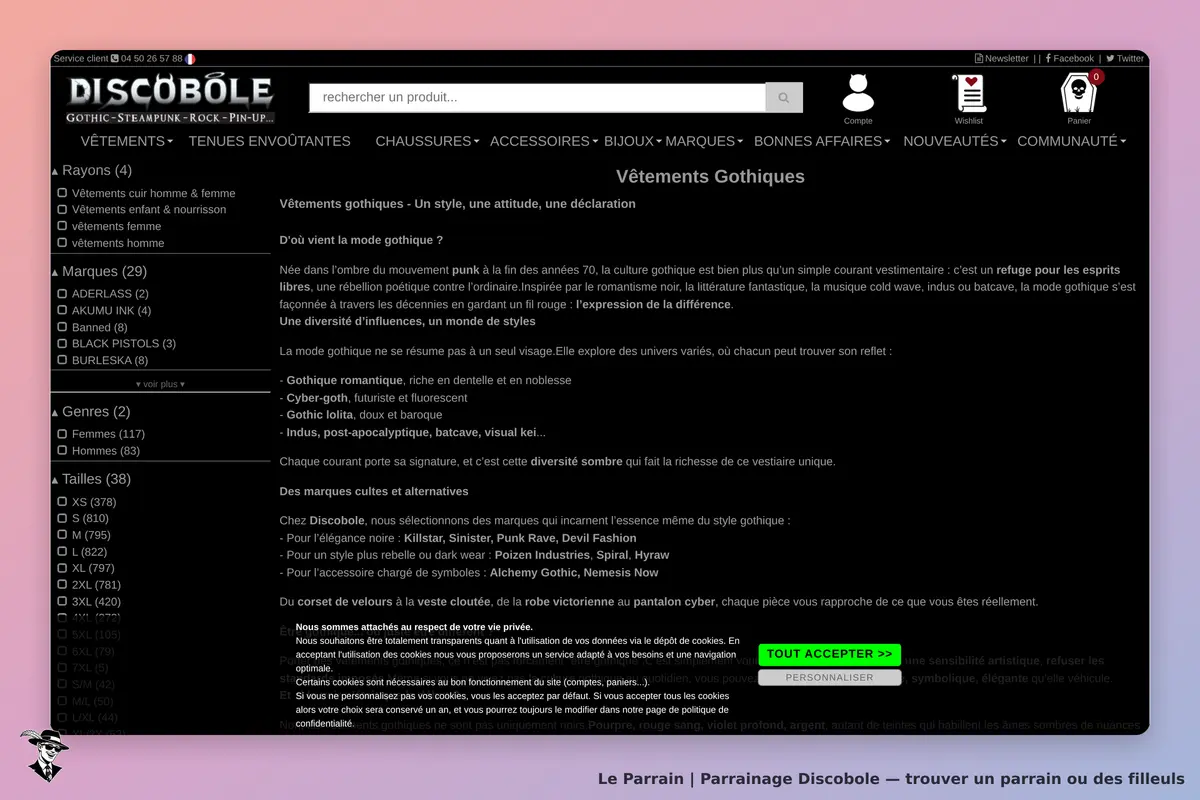Screen dimensions: 1200x800
Task: Open the Panier coffin cart icon
Action: [x=1079, y=93]
